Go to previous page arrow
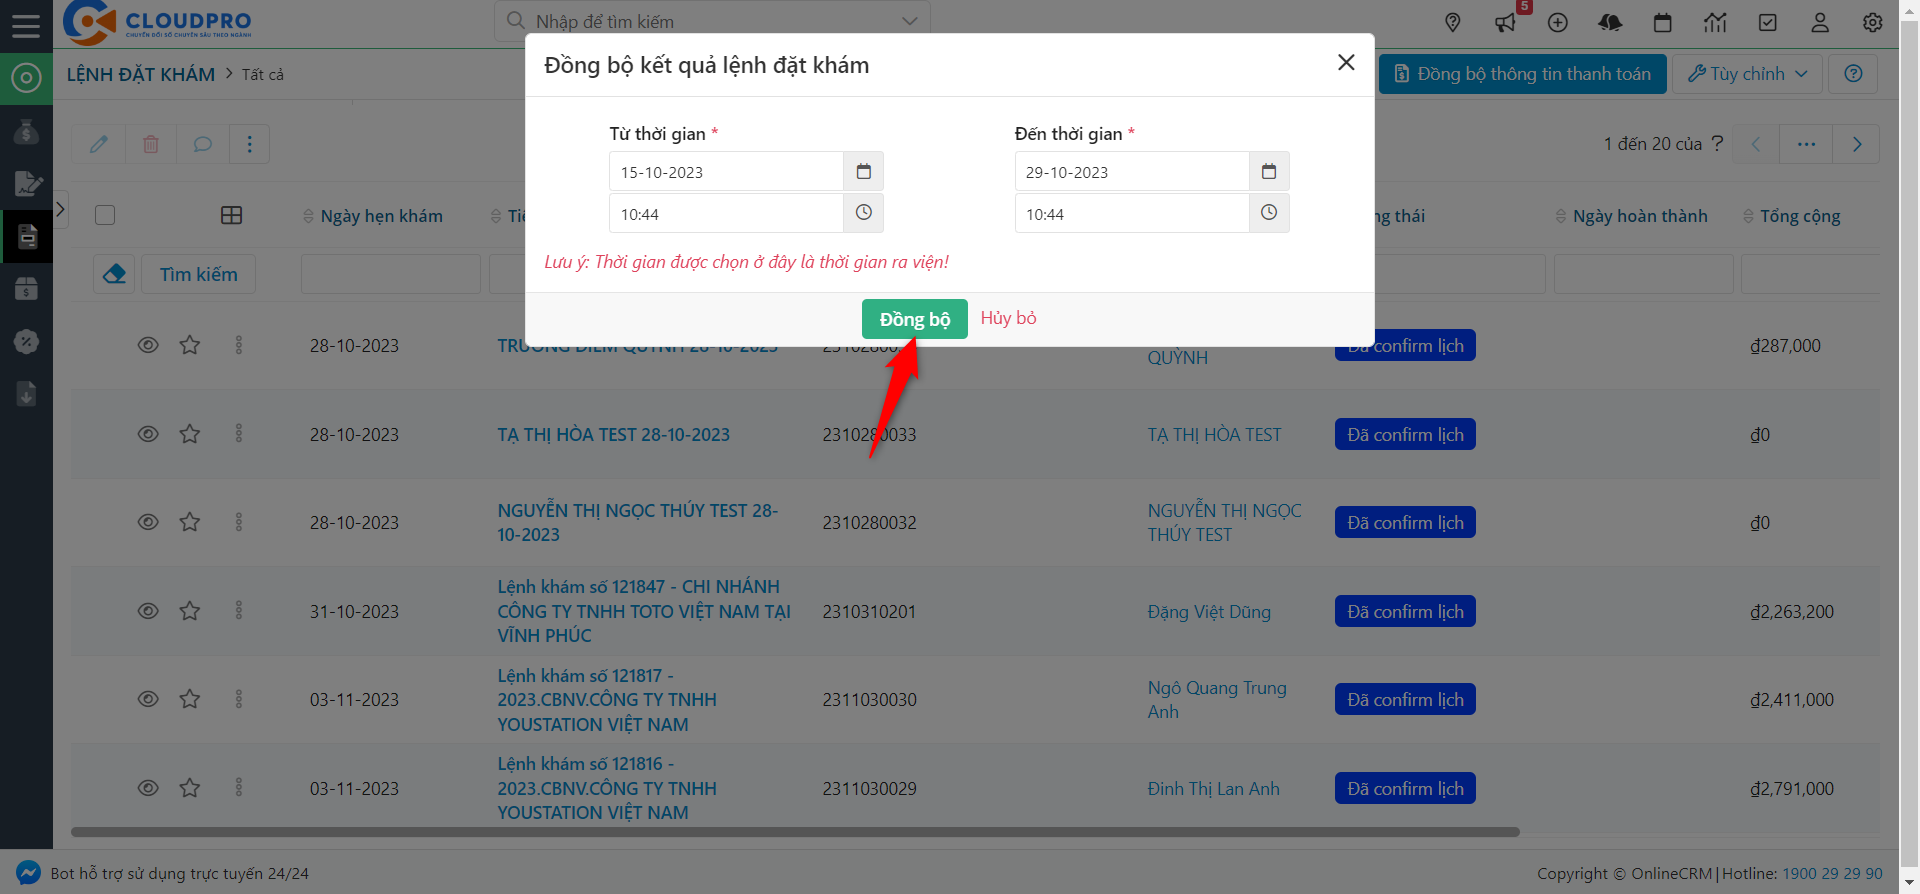 (x=1755, y=144)
